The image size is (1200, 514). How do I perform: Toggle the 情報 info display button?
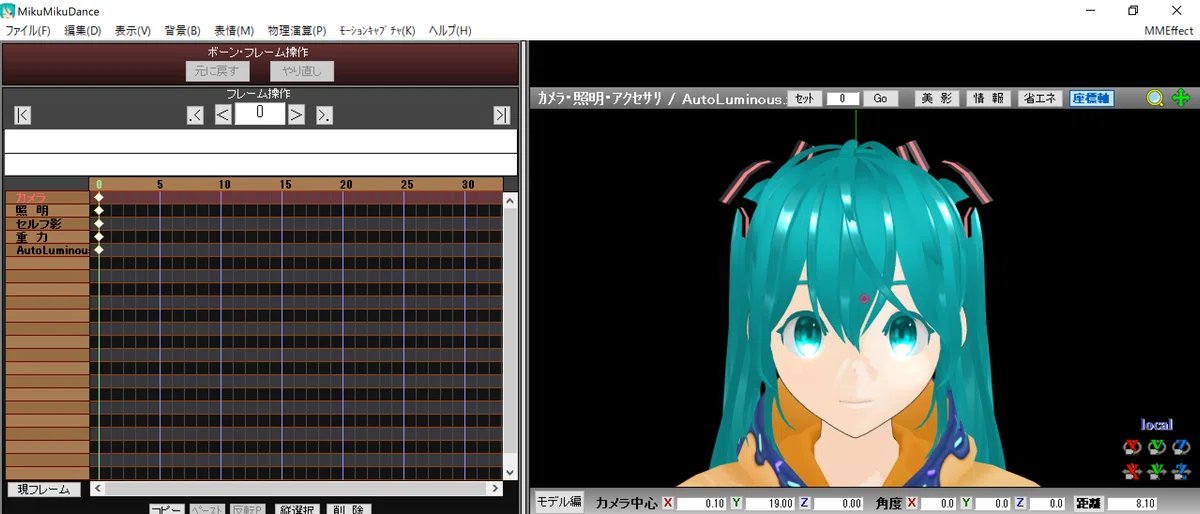(988, 99)
